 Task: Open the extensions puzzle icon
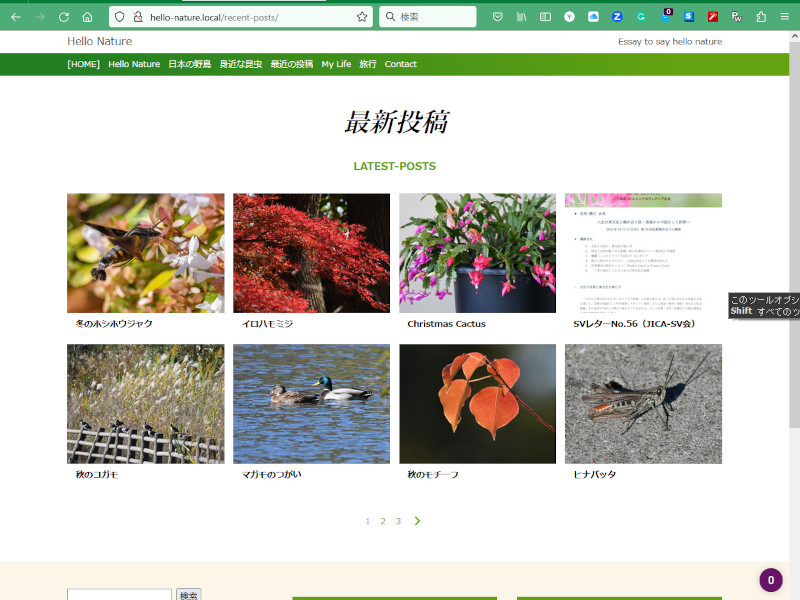[x=761, y=17]
